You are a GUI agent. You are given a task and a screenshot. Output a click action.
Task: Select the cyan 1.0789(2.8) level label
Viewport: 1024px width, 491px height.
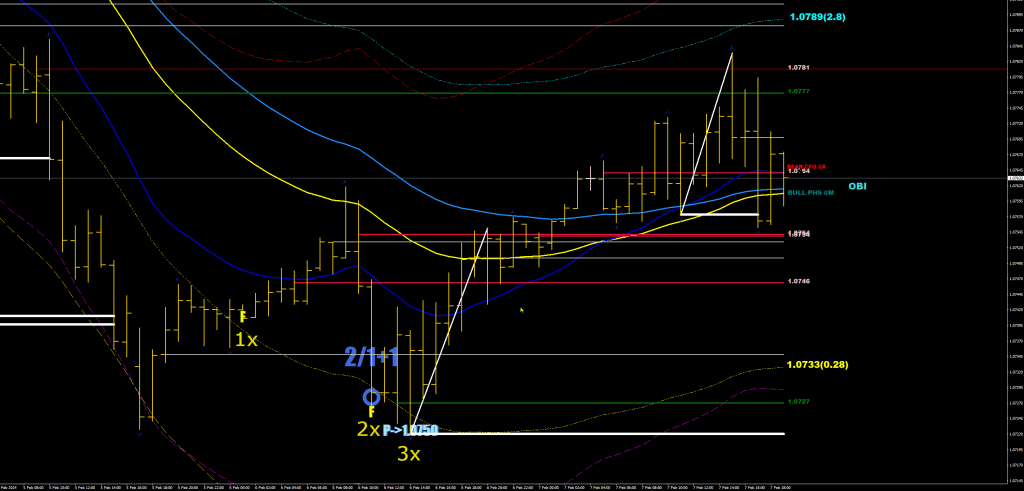(x=817, y=17)
